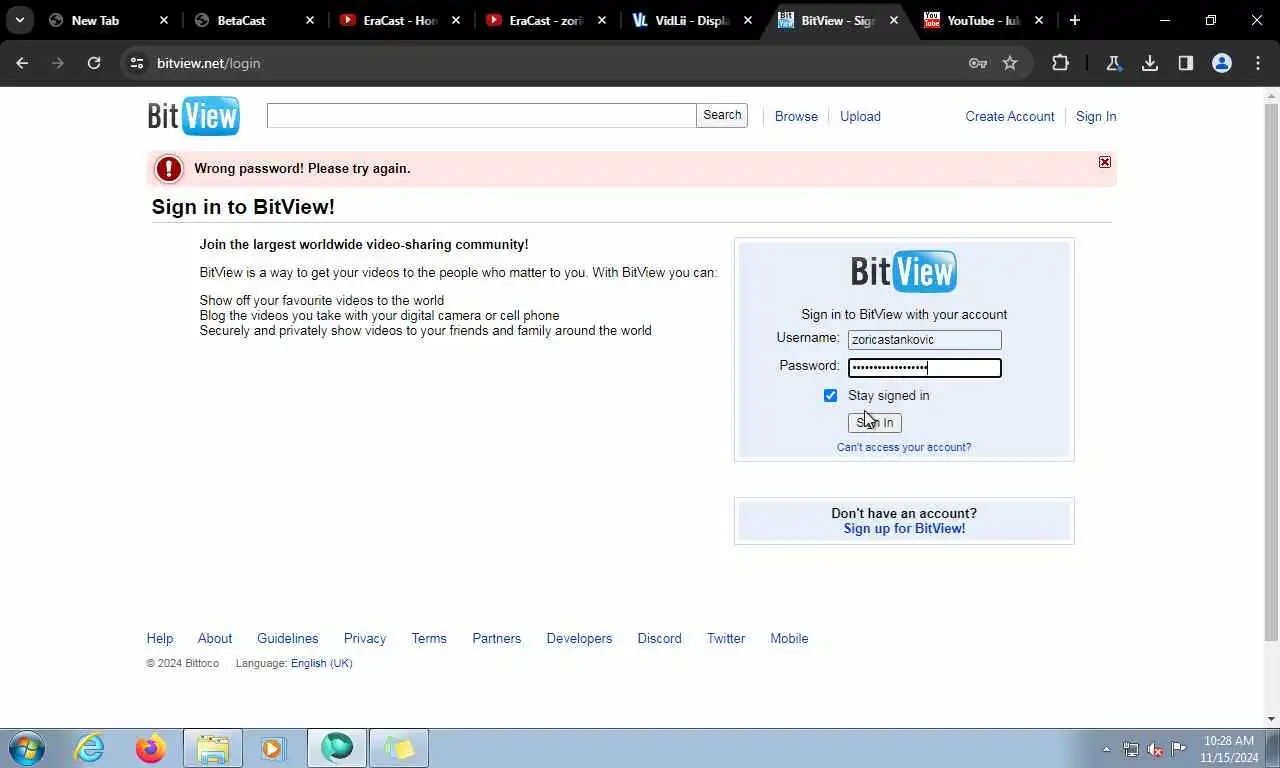Open the Chrome three-dot menu
1280x768 pixels.
(1258, 63)
